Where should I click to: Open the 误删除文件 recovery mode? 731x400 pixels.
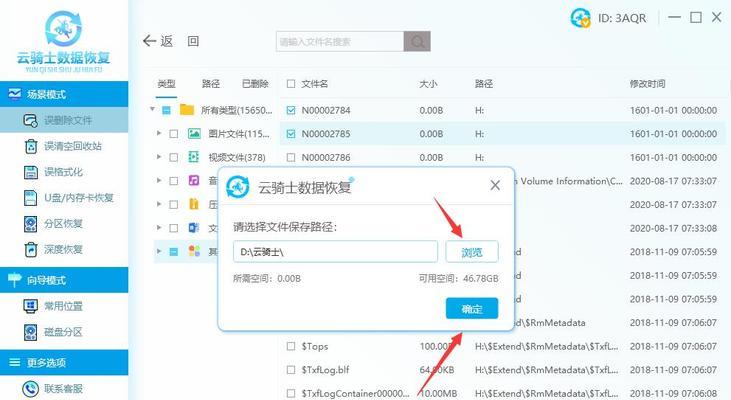[64, 120]
